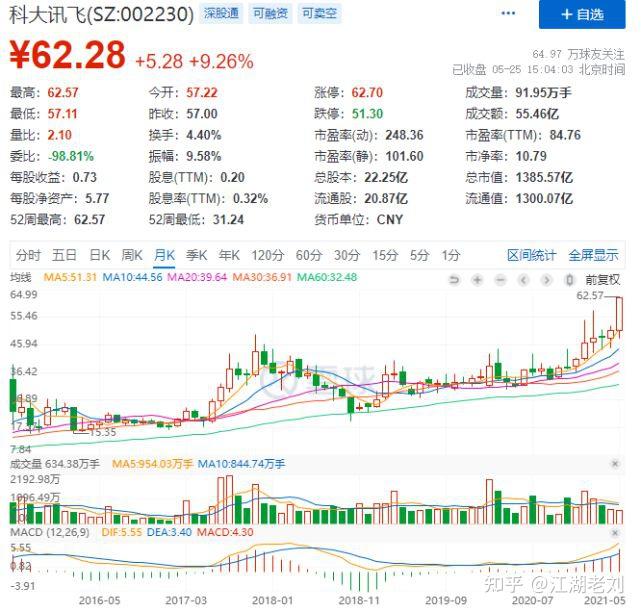Click the reset chart arrow icon

(x=454, y=280)
